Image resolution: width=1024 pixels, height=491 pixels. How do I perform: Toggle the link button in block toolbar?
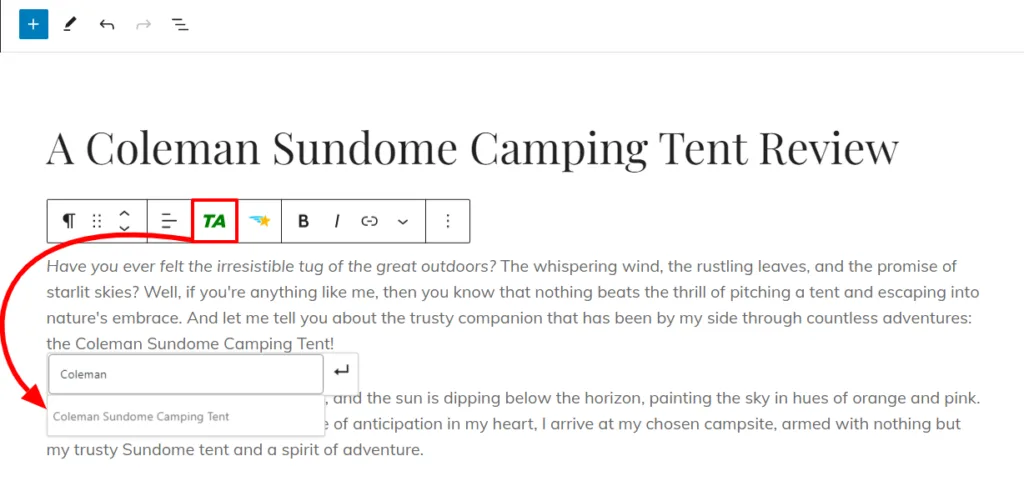[370, 221]
